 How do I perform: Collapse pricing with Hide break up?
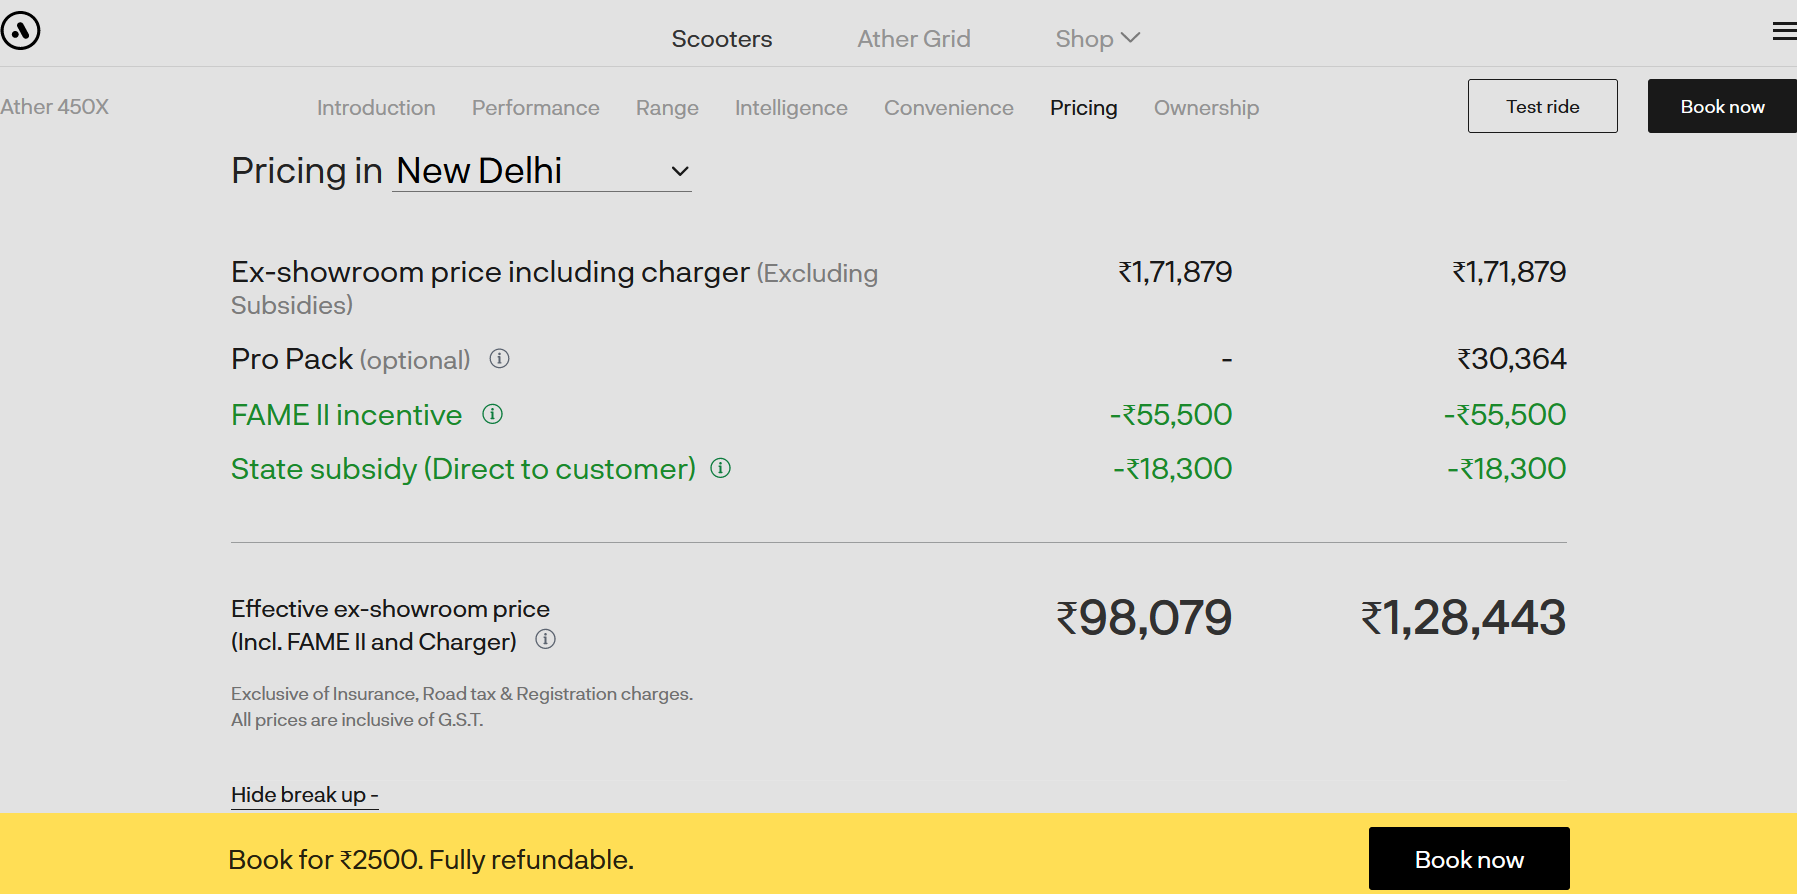pyautogui.click(x=304, y=795)
